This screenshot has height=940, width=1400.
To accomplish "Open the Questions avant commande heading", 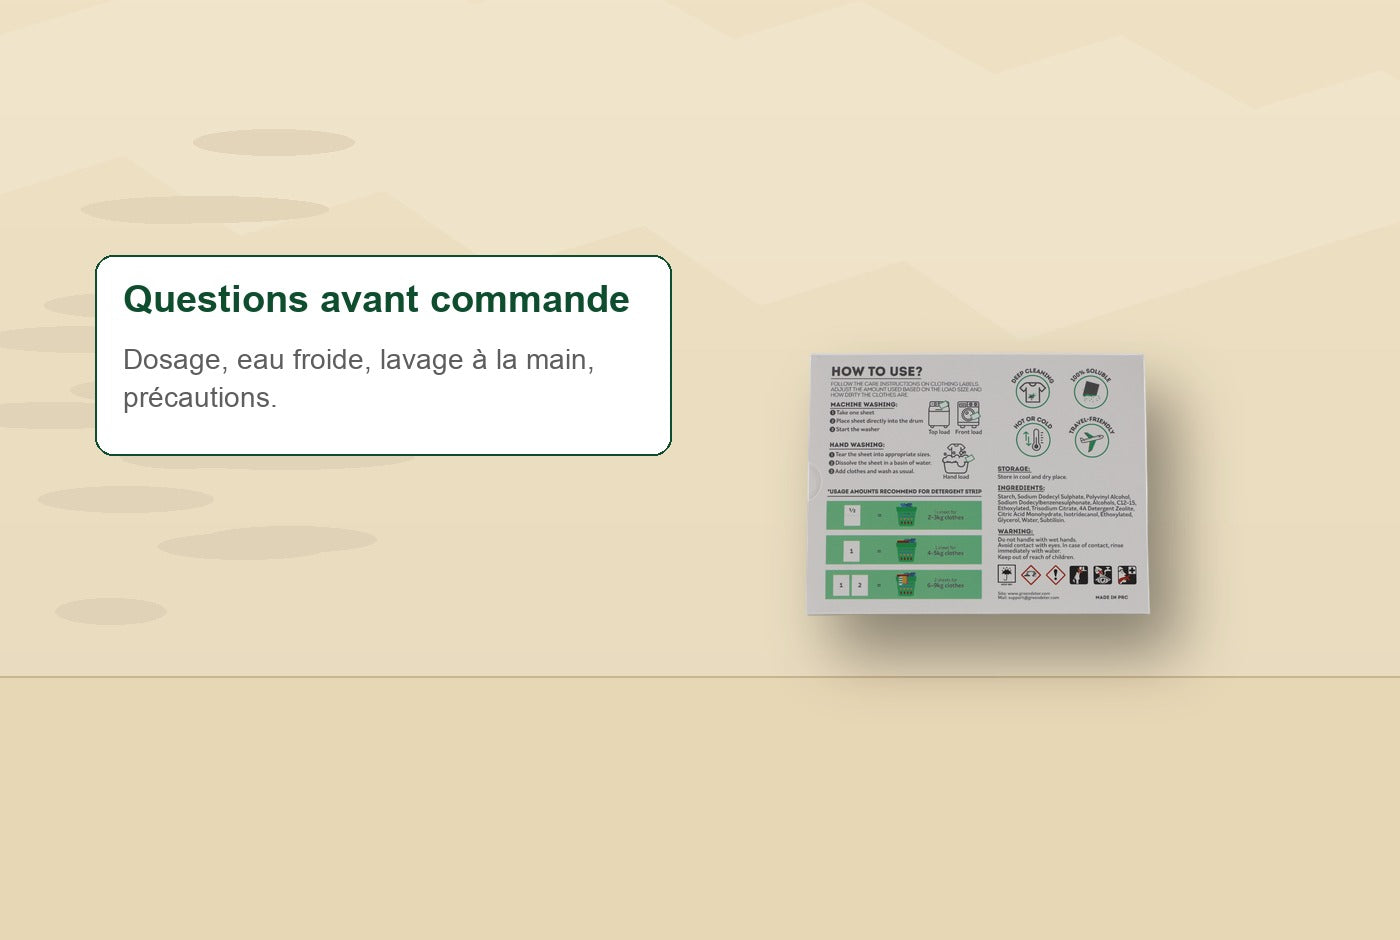I will click(376, 299).
